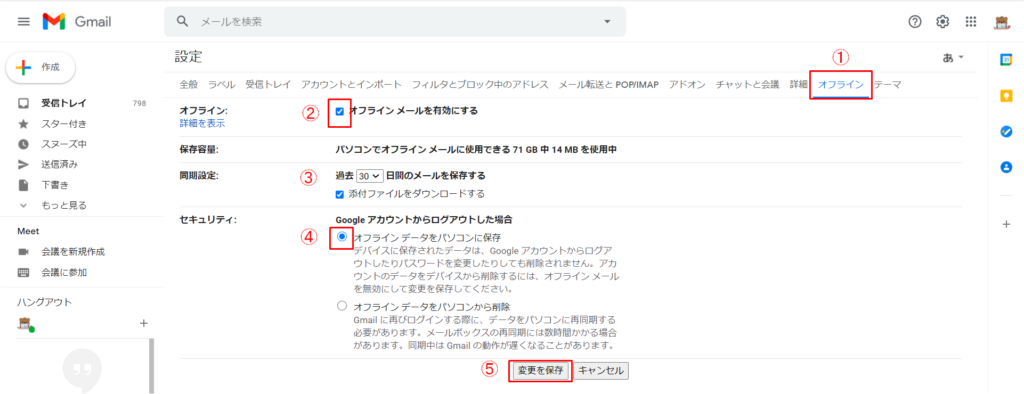Viewport: 1024px width, 394px height.
Task: Click the 作成 compose button
Action: 40,67
